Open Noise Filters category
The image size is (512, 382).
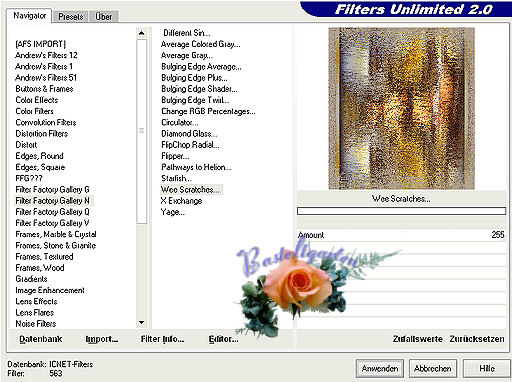pyautogui.click(x=36, y=324)
